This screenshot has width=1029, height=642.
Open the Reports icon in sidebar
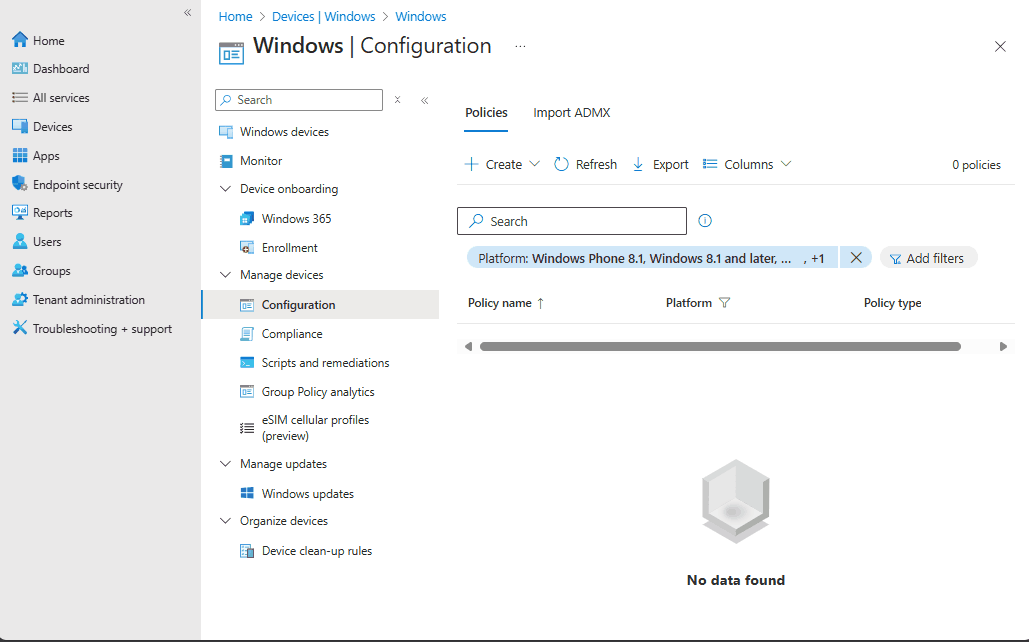click(20, 213)
